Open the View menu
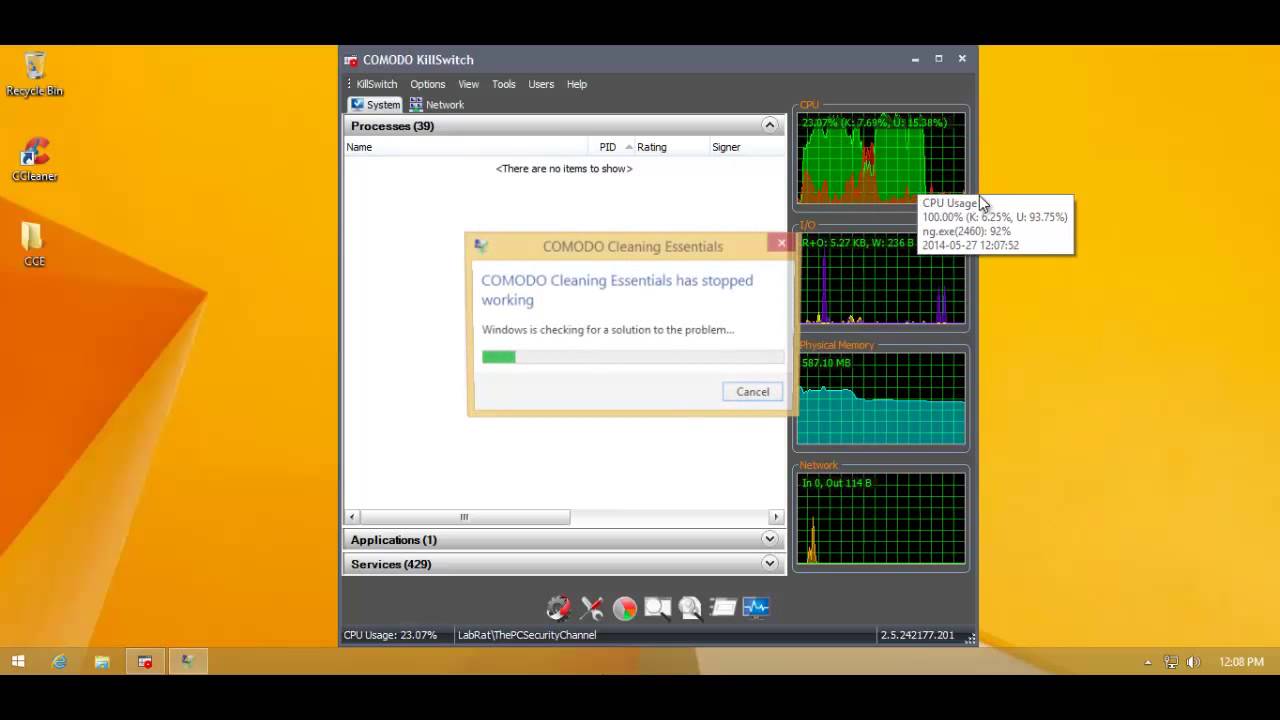 (468, 84)
